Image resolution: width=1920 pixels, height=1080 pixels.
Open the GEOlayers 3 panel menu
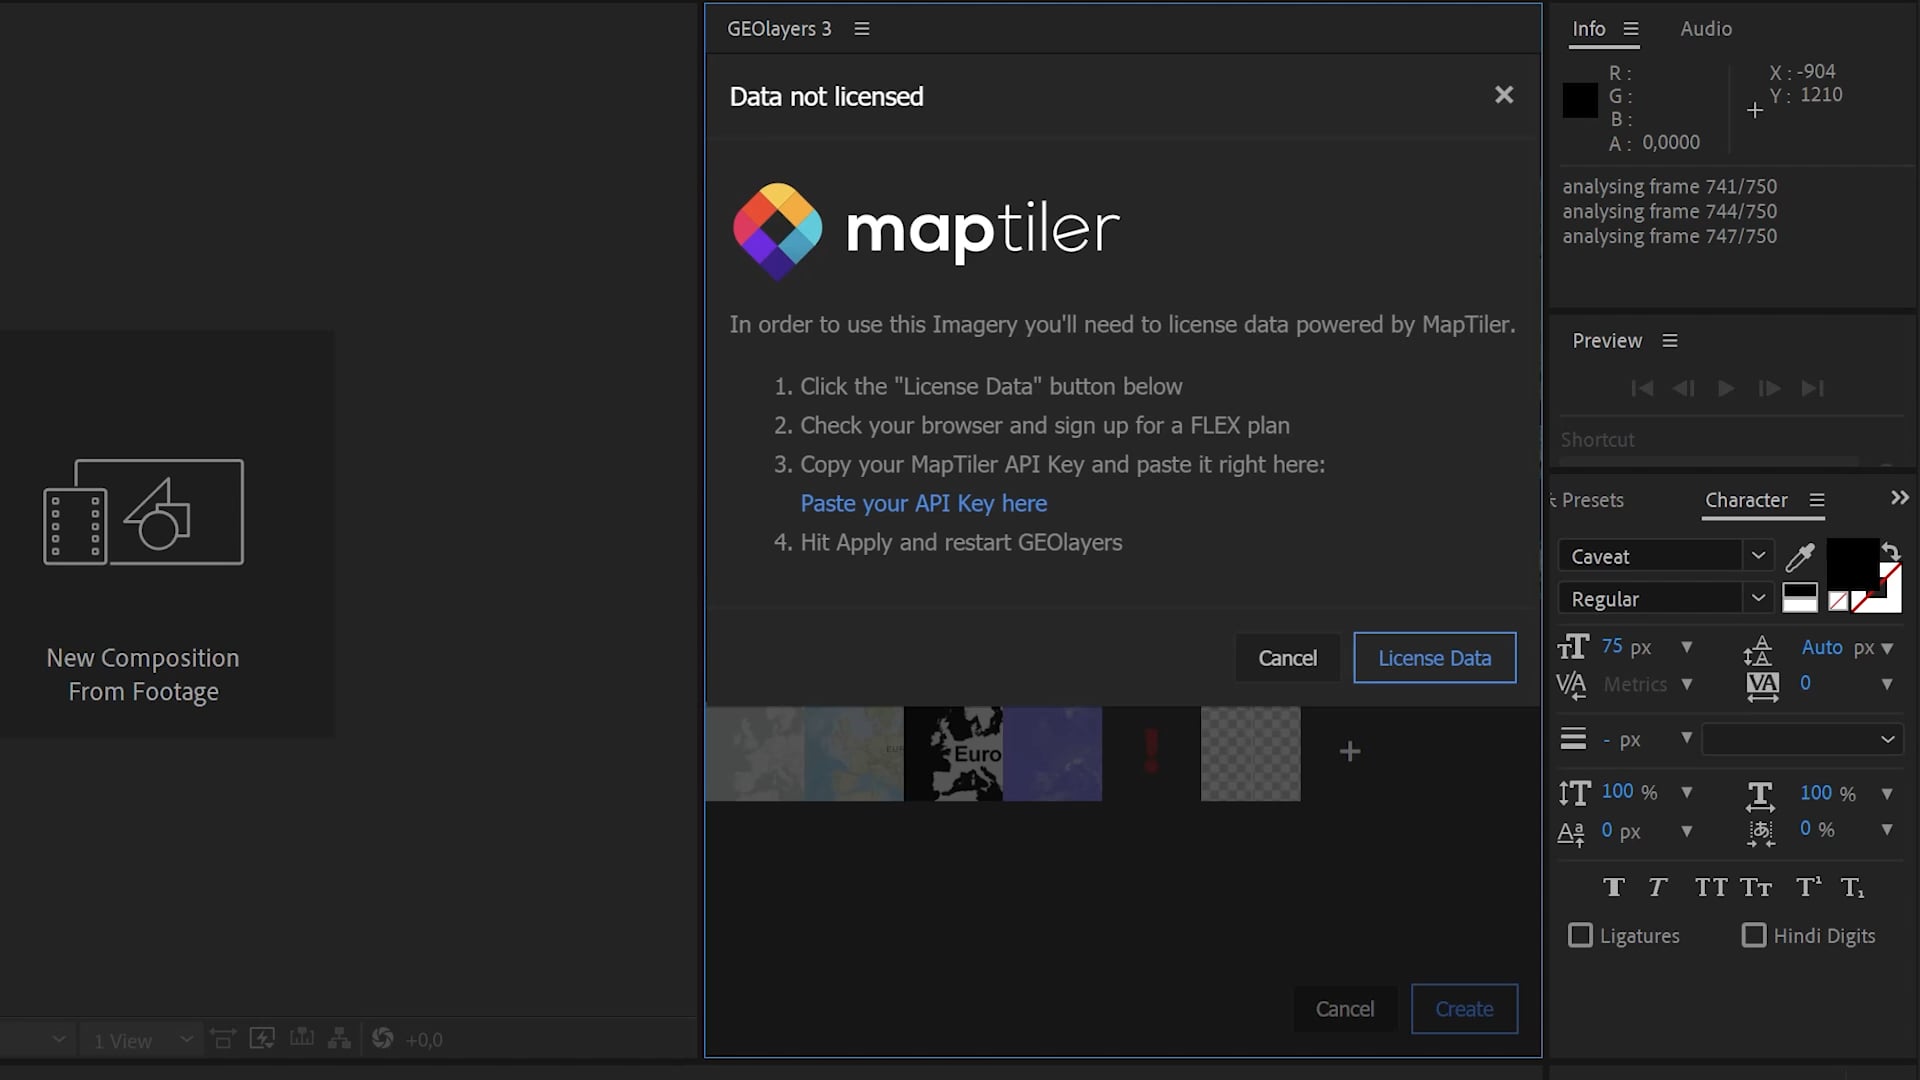[862, 28]
